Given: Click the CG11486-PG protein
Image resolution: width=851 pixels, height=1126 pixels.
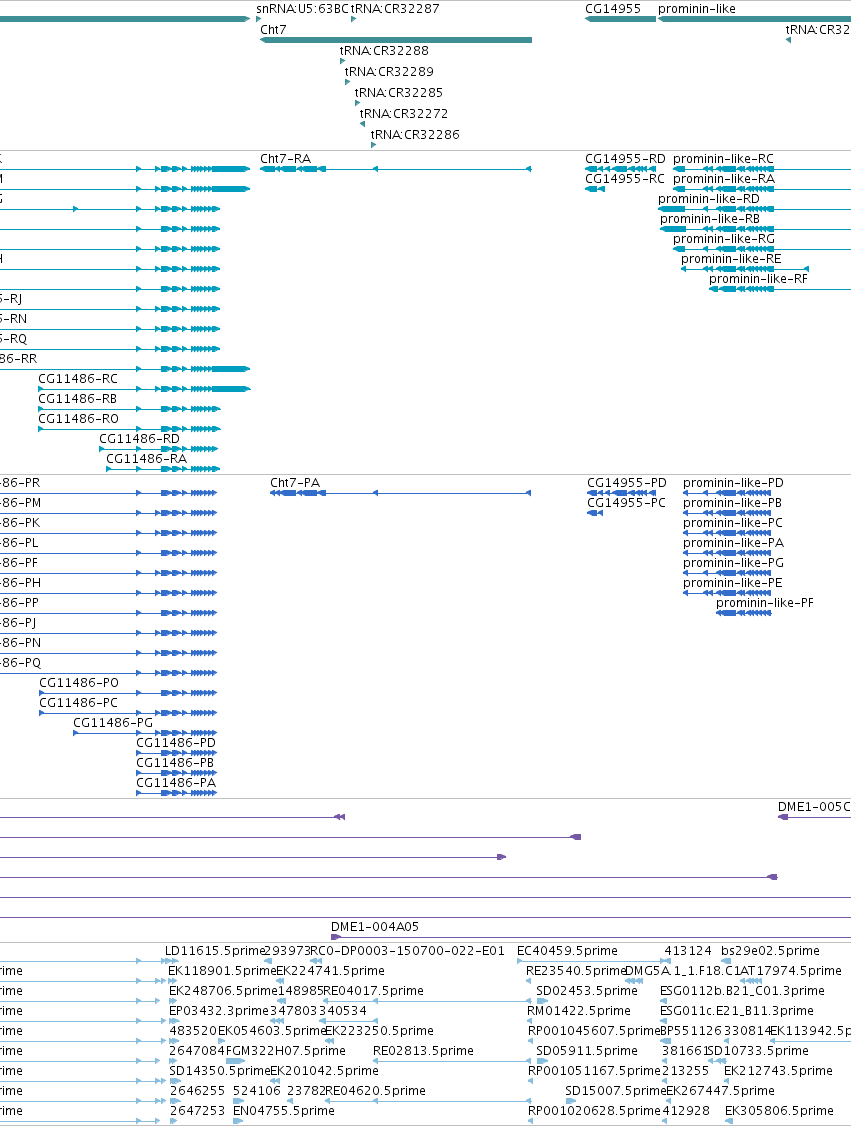Looking at the screenshot, I should 145,733.
